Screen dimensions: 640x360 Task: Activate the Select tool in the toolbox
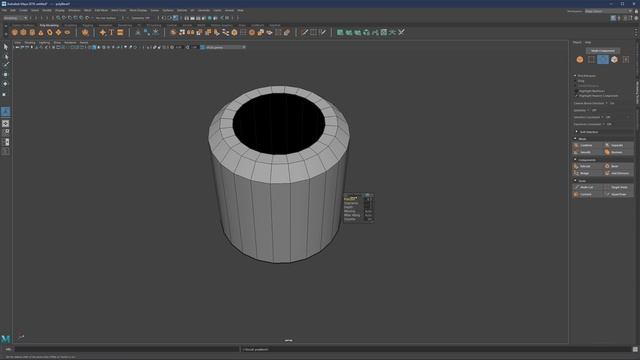click(5, 47)
